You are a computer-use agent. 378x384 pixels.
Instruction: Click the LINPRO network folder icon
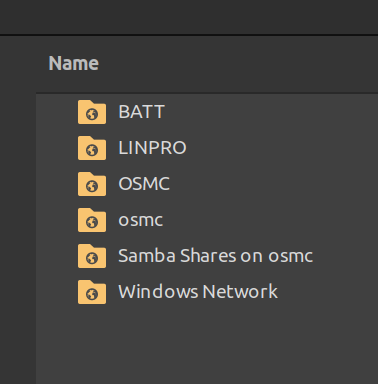point(92,148)
